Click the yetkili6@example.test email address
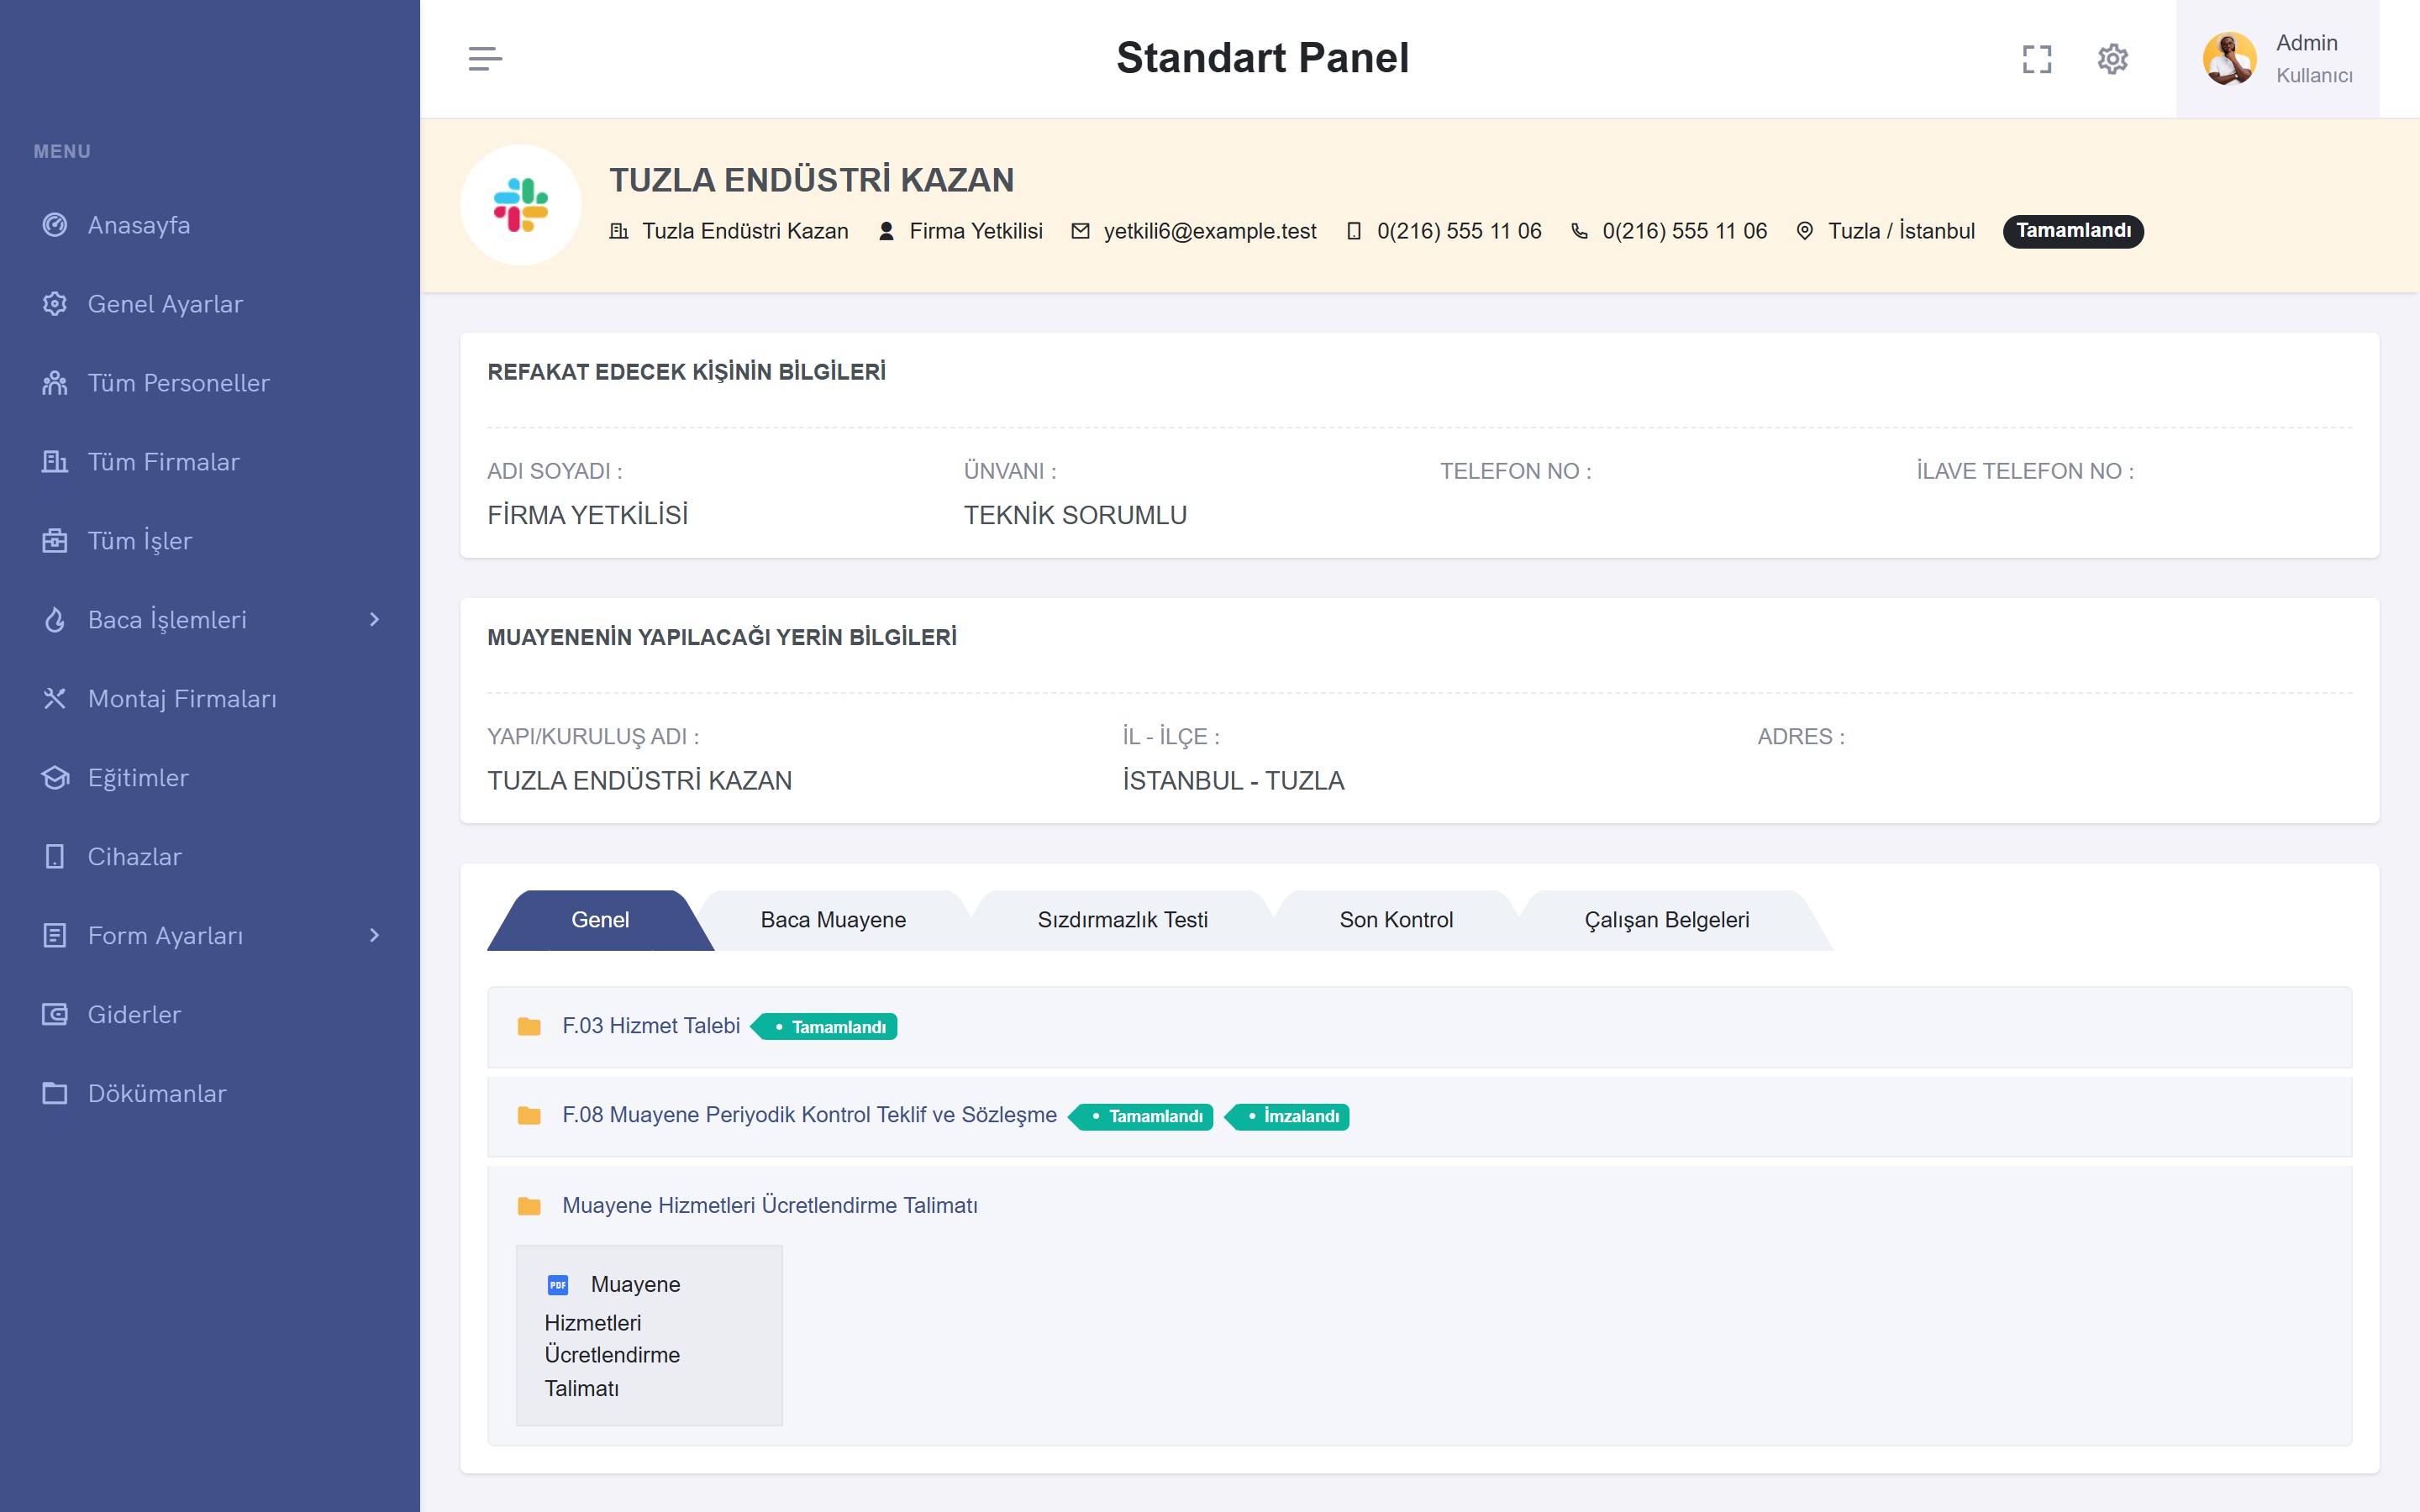 pos(1209,231)
